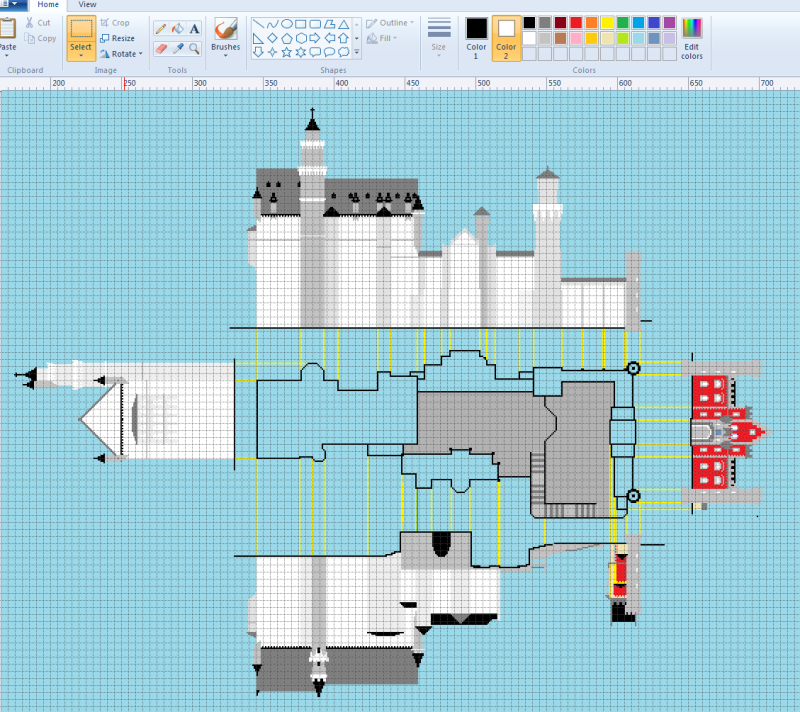Choose the Rounded rectangle shape

click(315, 24)
